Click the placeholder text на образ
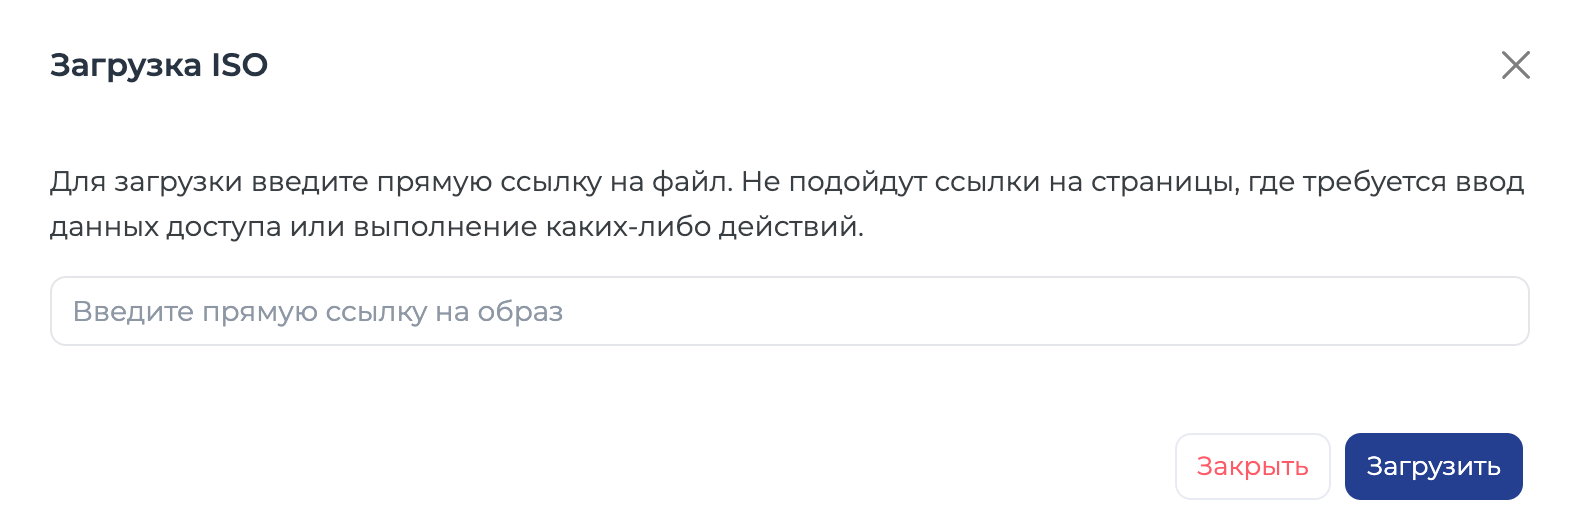Screen dimensions: 1580x528 [x=499, y=312]
